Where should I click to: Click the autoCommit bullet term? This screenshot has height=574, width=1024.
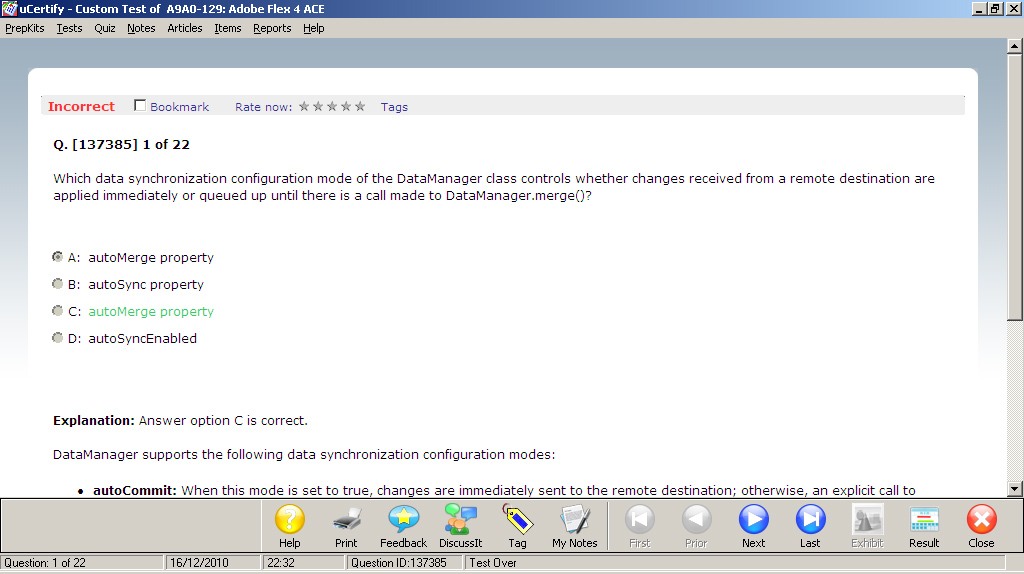135,490
